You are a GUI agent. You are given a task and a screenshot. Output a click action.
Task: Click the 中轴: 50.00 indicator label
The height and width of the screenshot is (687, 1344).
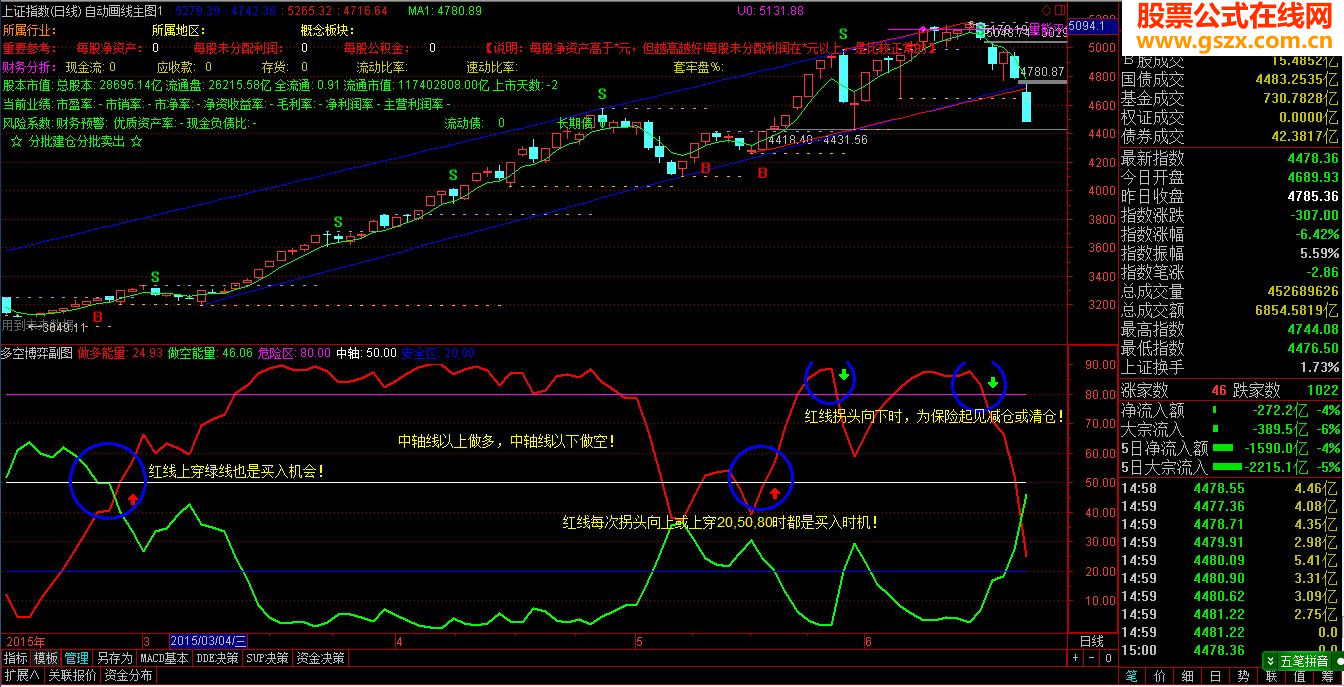tap(366, 353)
